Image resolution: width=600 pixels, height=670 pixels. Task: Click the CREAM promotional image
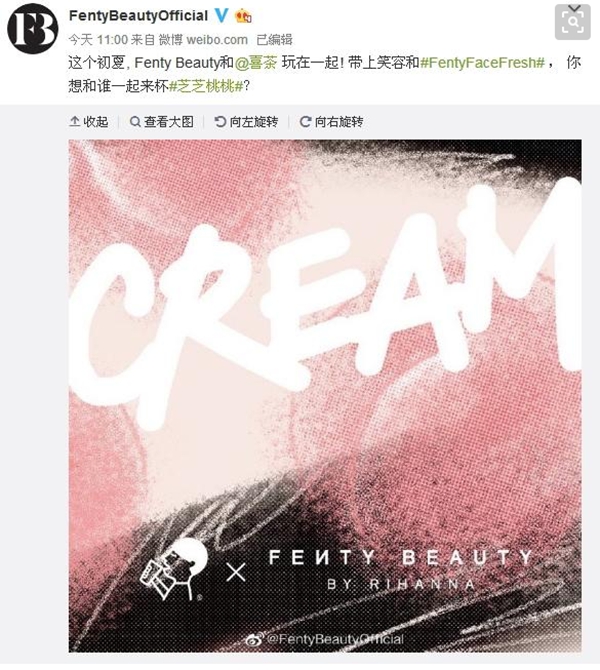325,396
